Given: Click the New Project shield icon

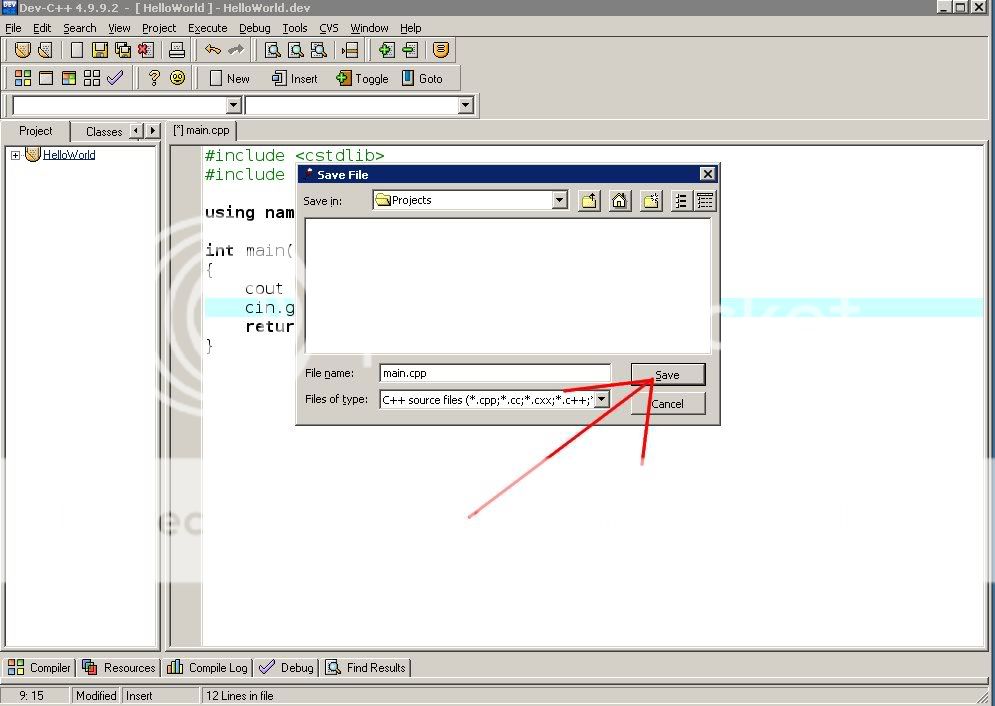Looking at the screenshot, I should pos(23,49).
